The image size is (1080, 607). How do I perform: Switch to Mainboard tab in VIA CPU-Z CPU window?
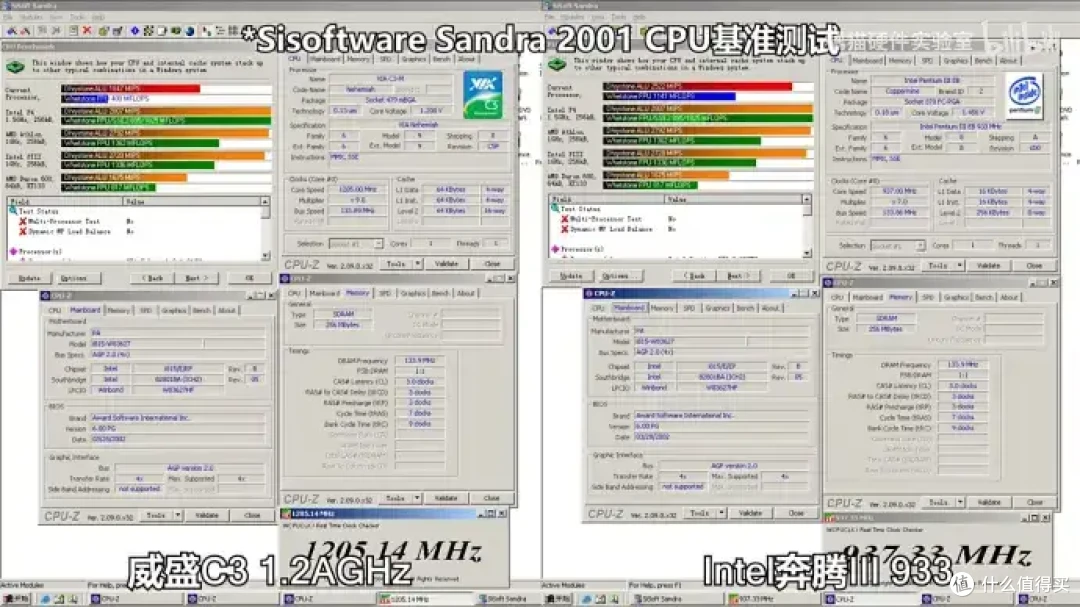(x=324, y=59)
